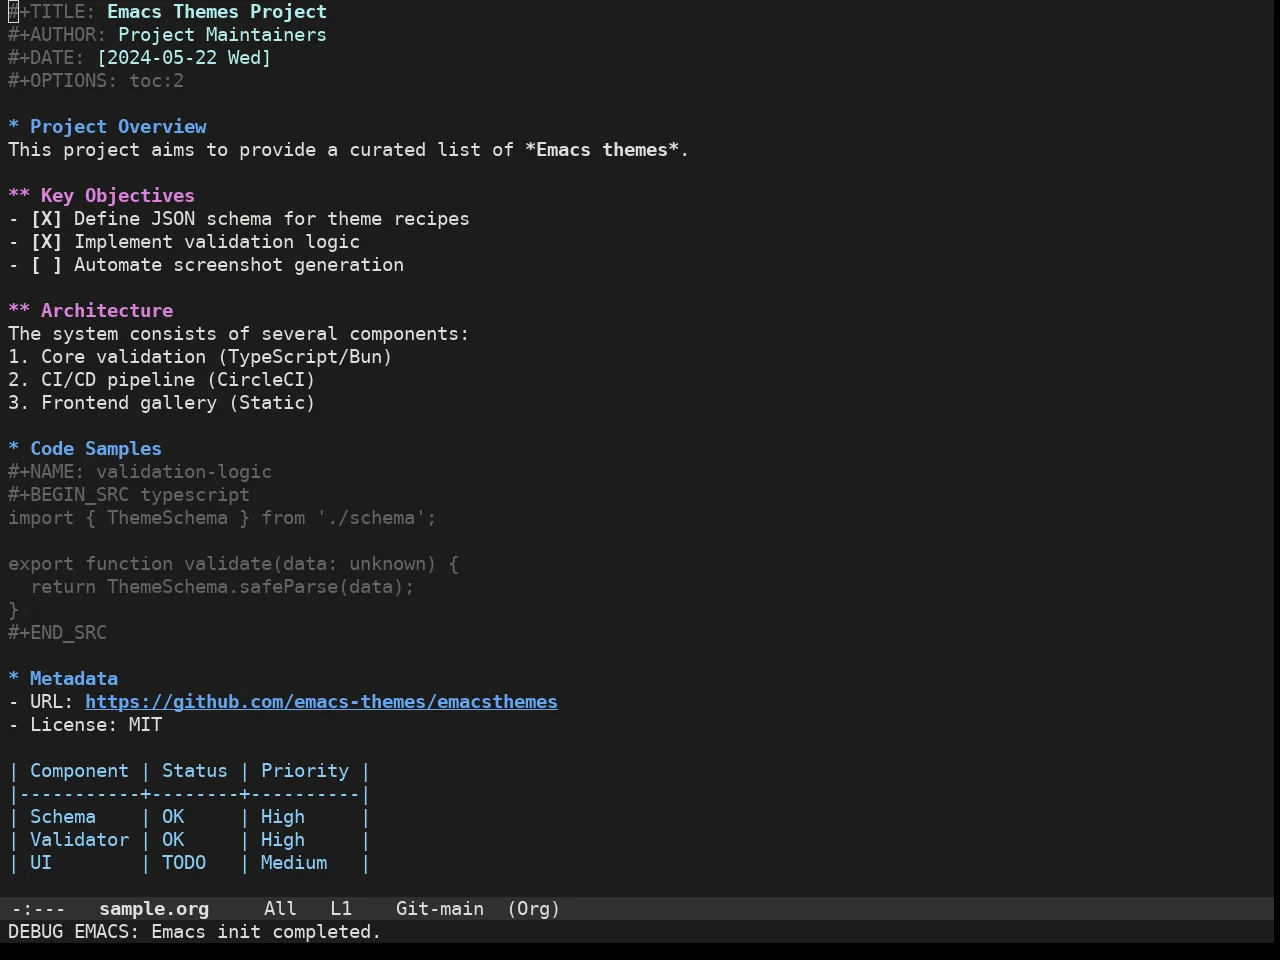Click list item Frontend gallery (Static)
The image size is (1280, 960).
coord(162,403)
